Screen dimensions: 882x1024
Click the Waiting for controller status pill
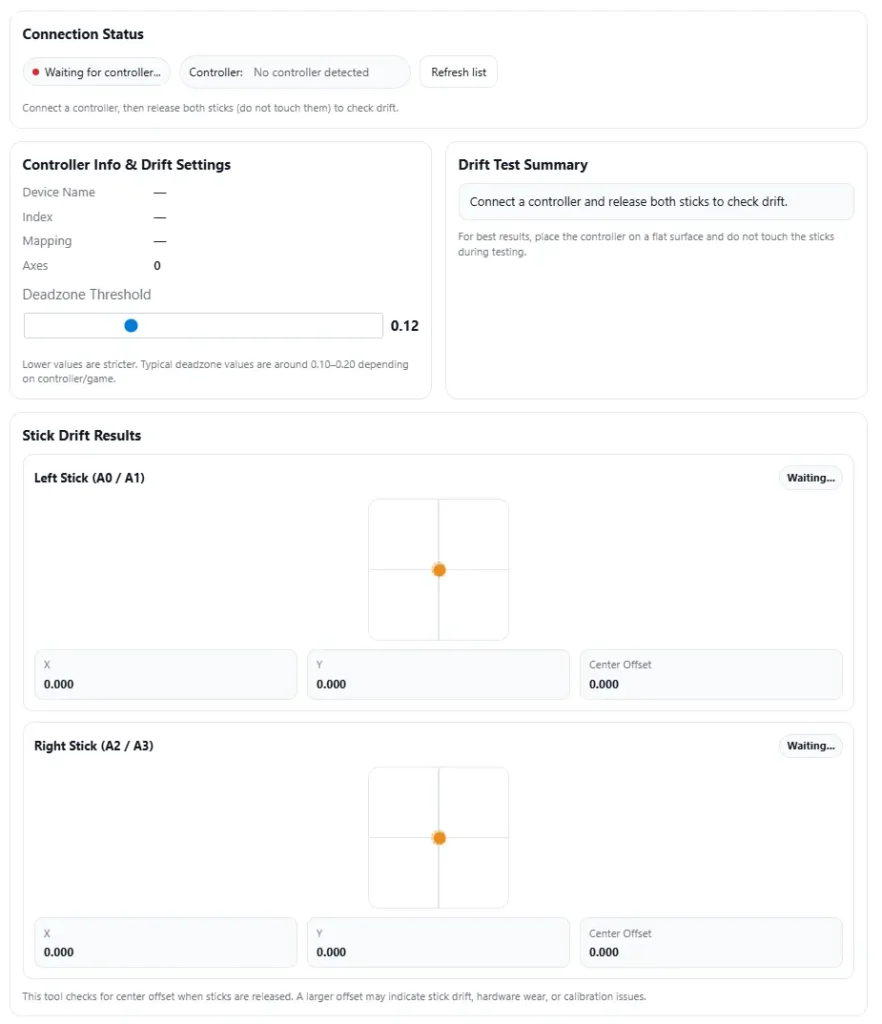point(97,72)
